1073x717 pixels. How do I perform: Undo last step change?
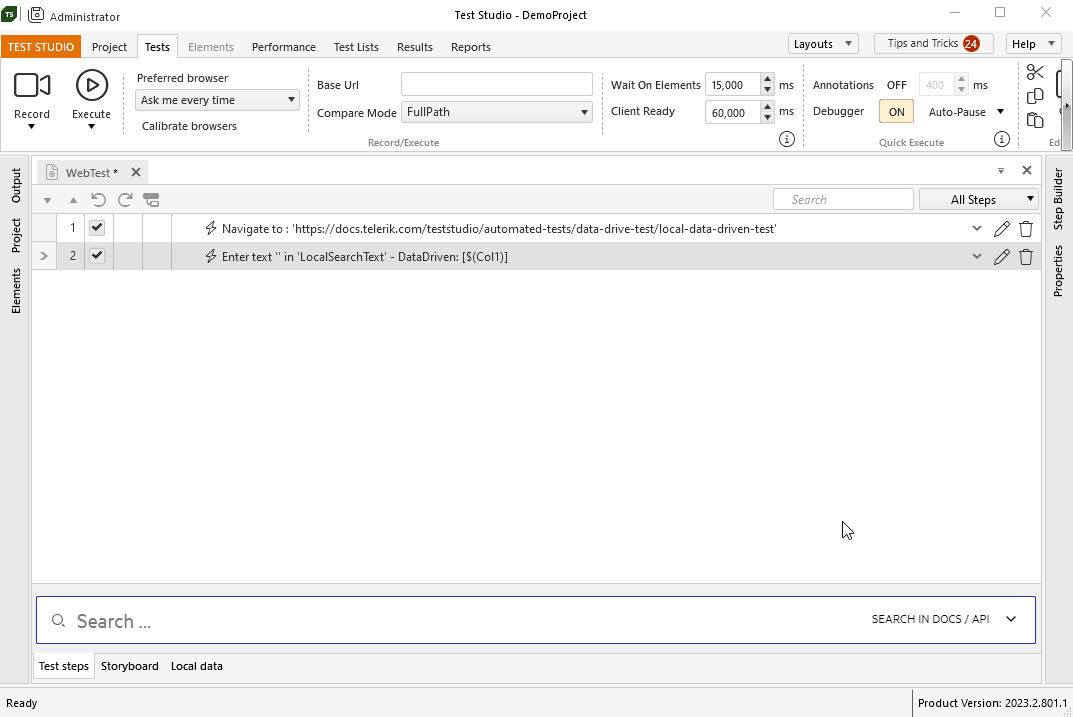point(99,200)
